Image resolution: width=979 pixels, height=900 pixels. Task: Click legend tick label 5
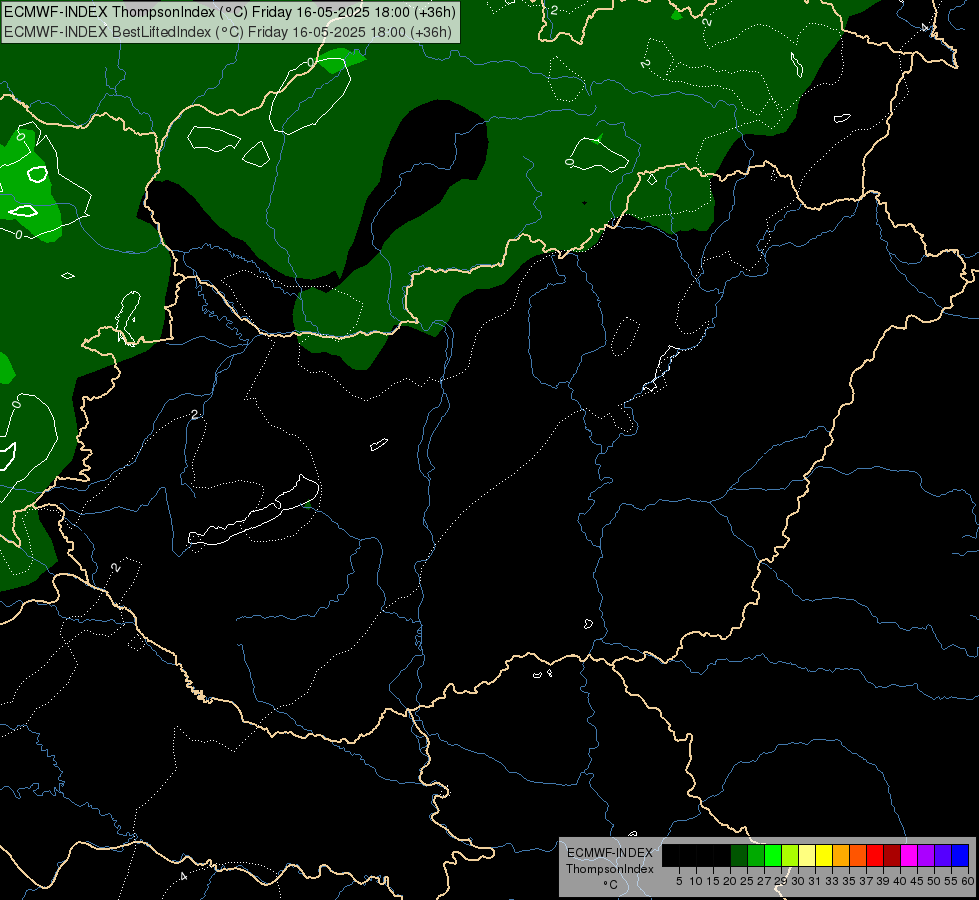point(679,881)
